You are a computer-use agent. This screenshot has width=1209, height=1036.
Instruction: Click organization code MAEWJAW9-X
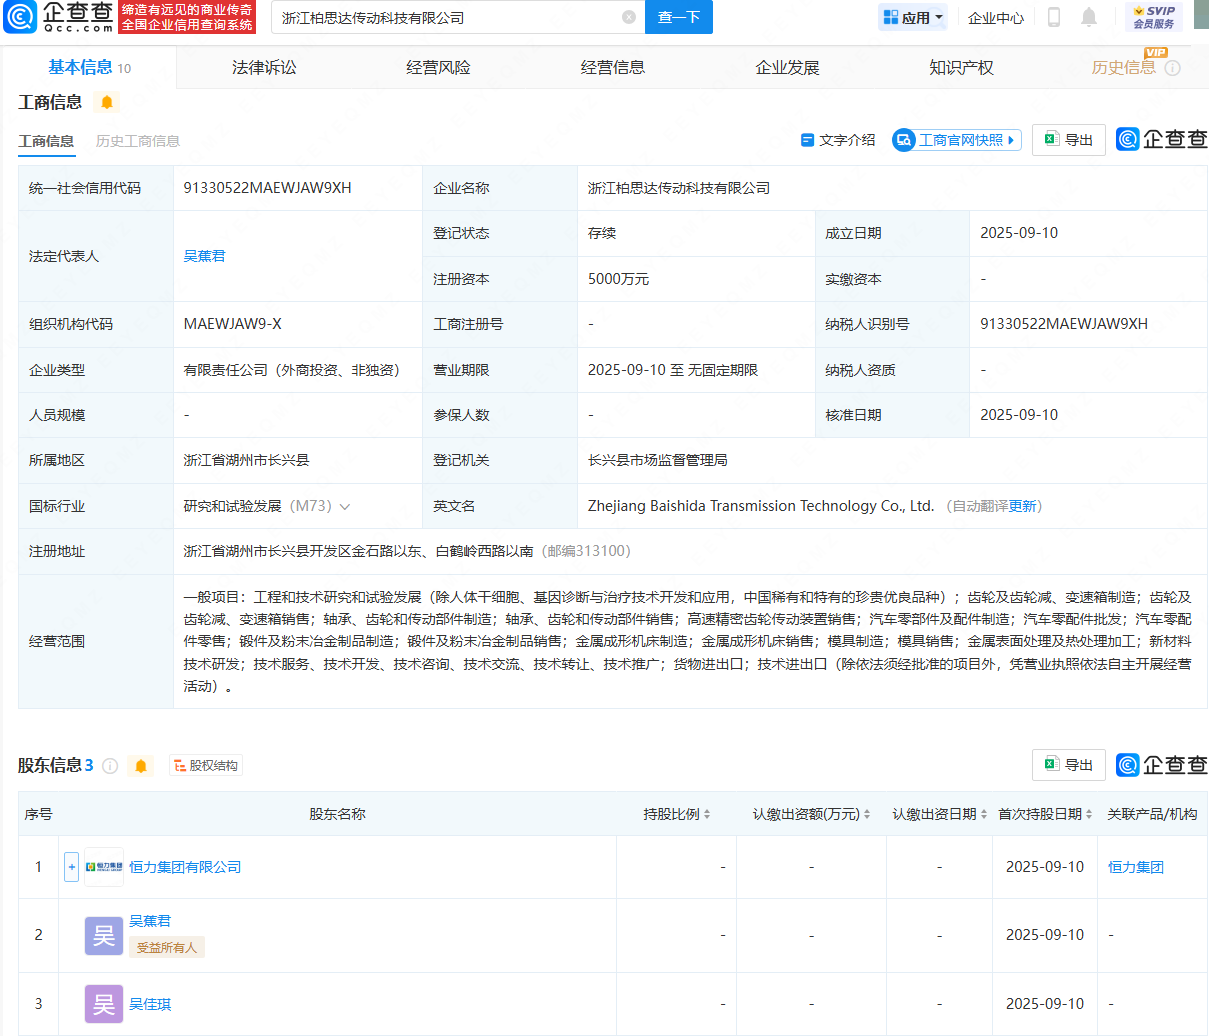click(x=233, y=324)
